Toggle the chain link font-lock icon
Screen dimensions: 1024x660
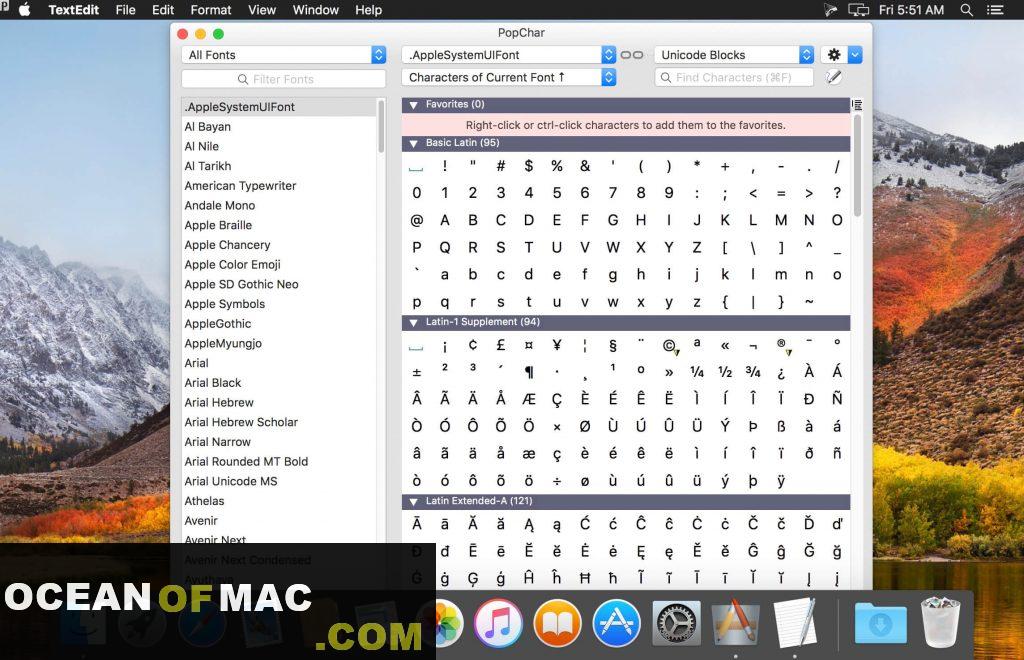pyautogui.click(x=632, y=55)
